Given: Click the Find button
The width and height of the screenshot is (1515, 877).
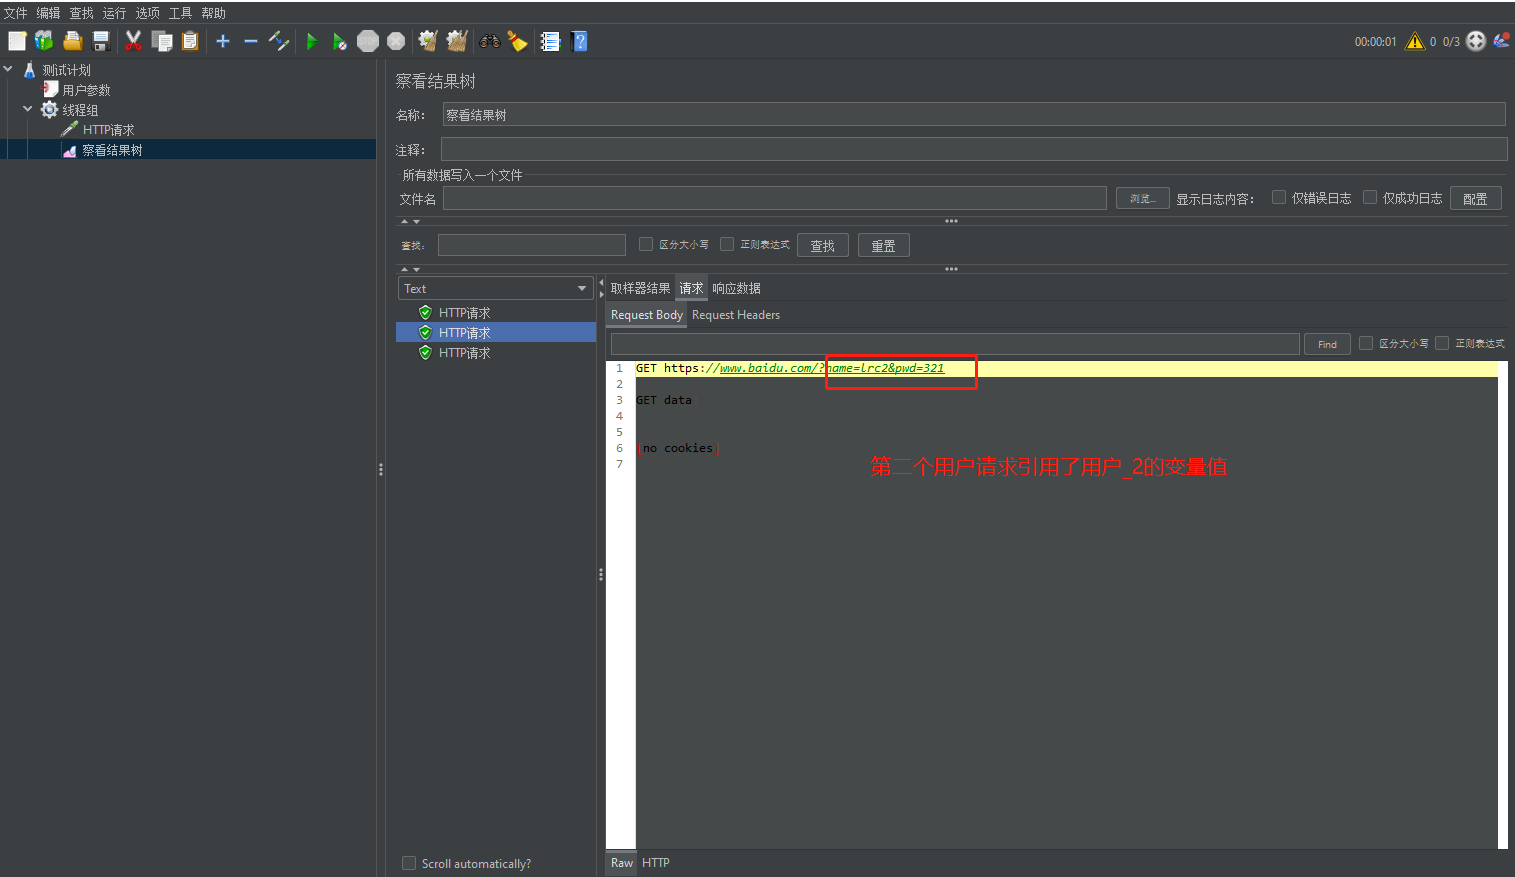Looking at the screenshot, I should click(1327, 344).
